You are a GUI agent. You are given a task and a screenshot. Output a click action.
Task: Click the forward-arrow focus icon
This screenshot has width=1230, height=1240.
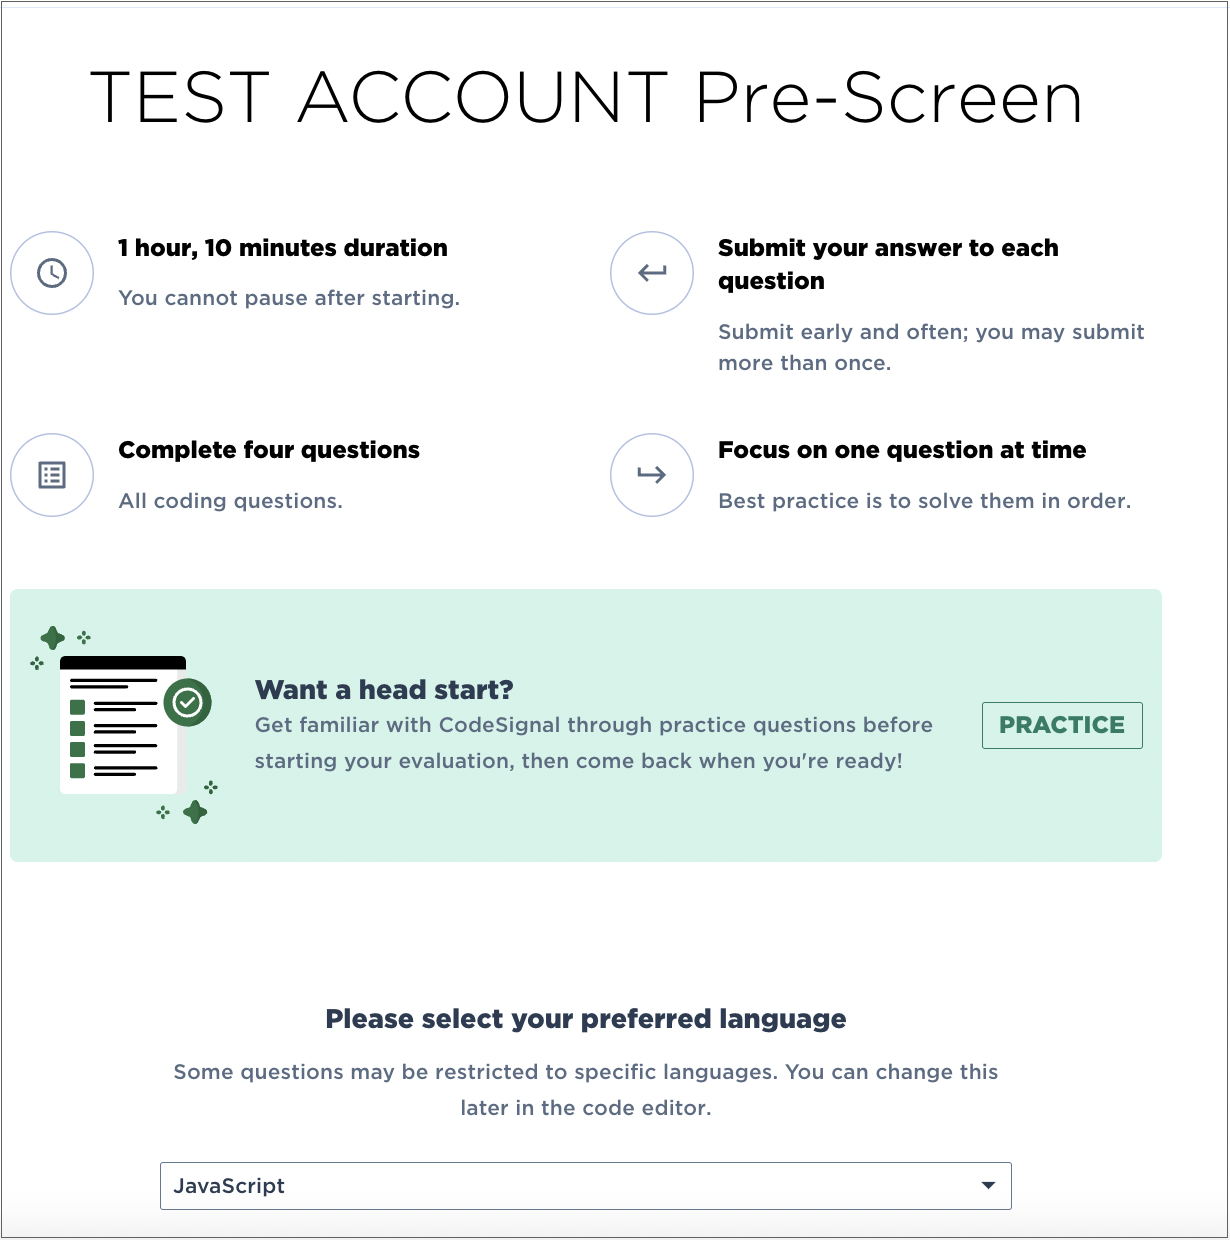652,475
